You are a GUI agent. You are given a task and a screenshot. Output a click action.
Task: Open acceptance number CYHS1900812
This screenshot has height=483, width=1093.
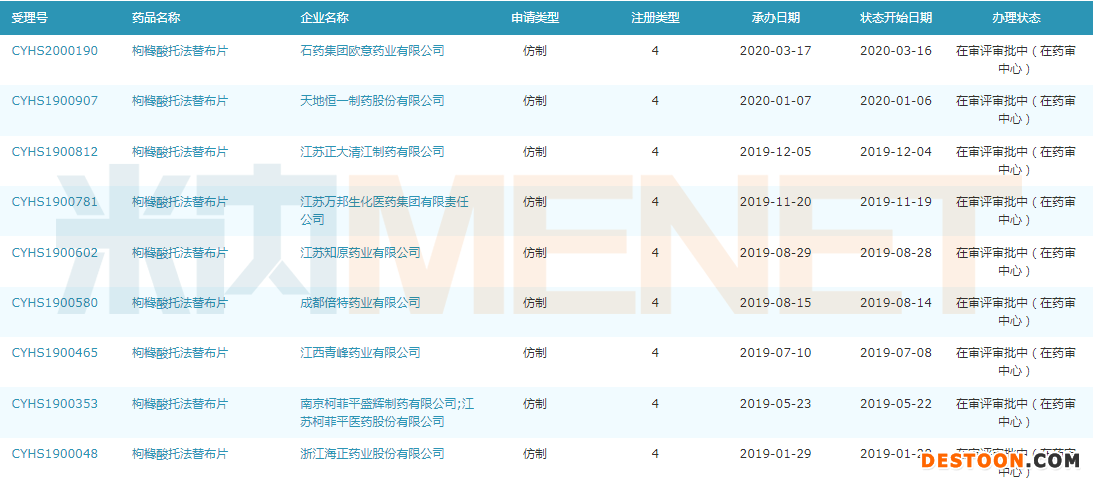(55, 152)
